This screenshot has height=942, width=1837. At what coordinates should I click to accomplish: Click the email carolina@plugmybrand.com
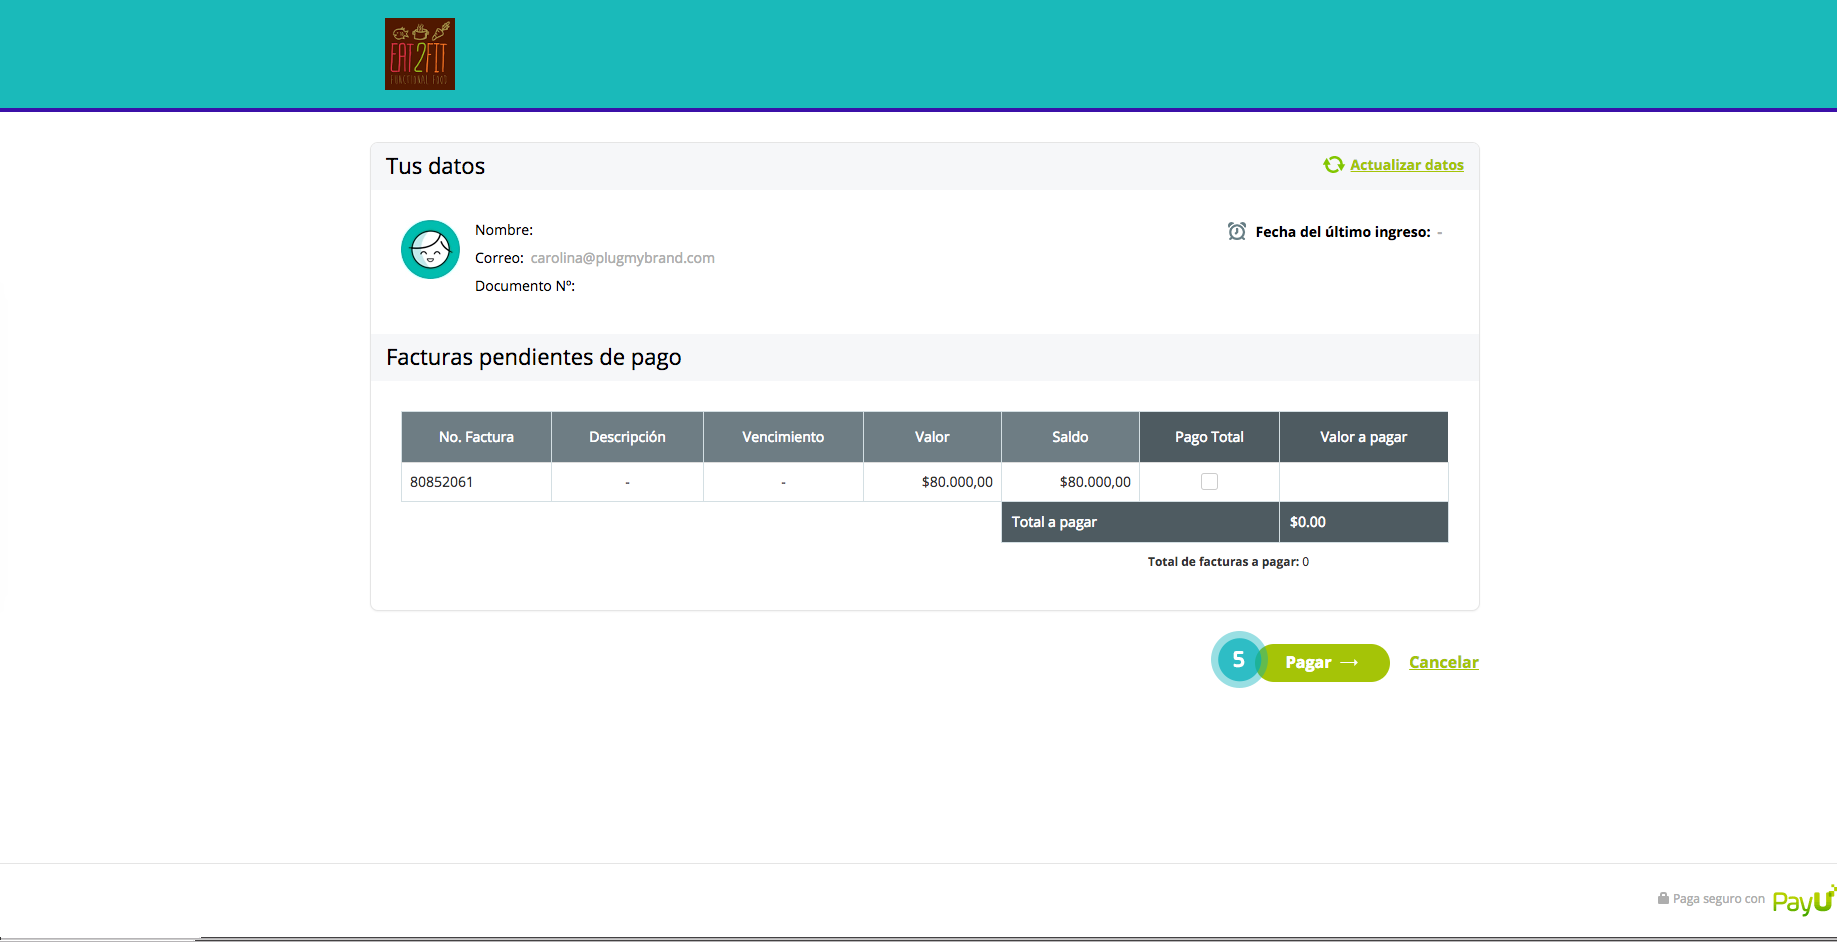pos(622,258)
